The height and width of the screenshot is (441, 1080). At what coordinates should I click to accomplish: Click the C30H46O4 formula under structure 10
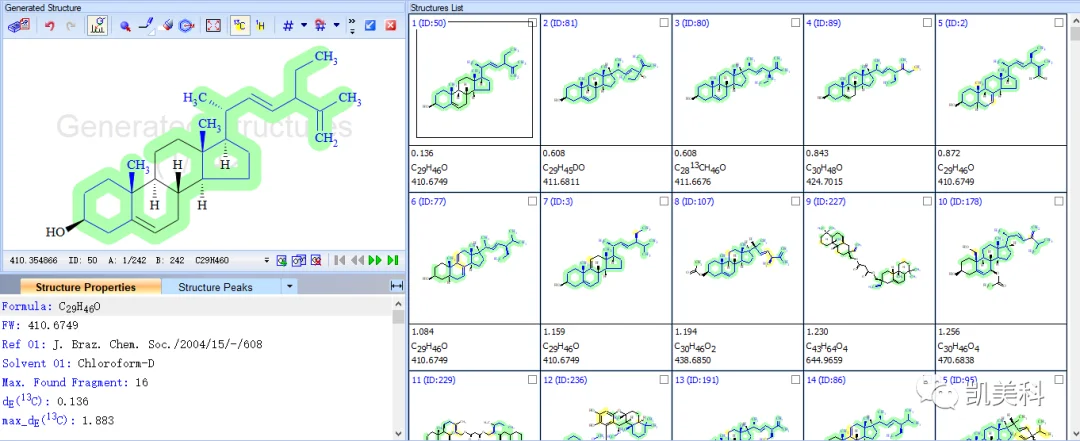pyautogui.click(x=959, y=347)
